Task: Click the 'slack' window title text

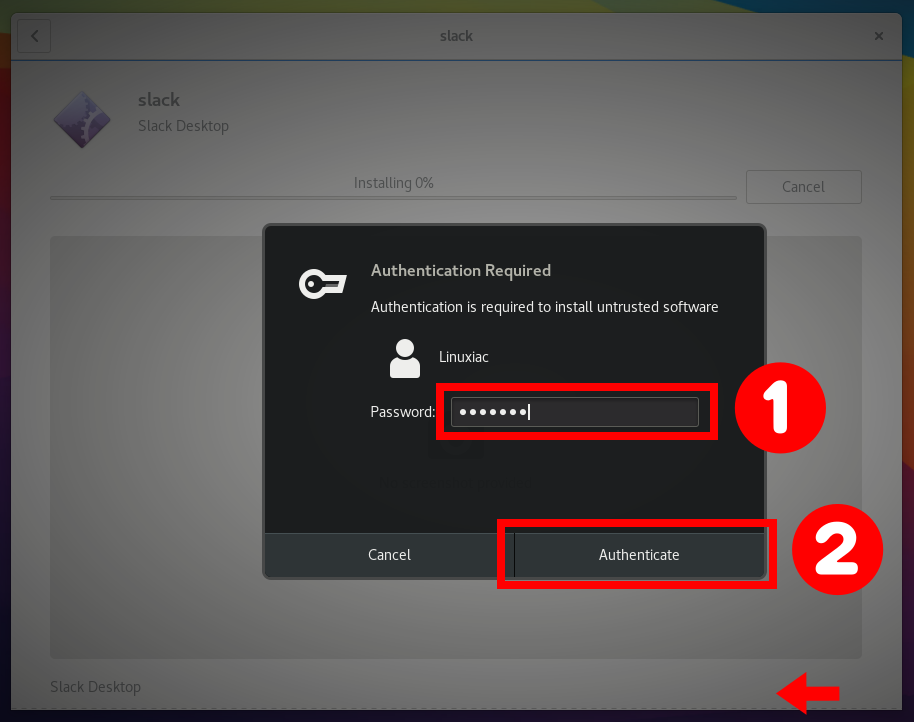Action: coord(456,36)
